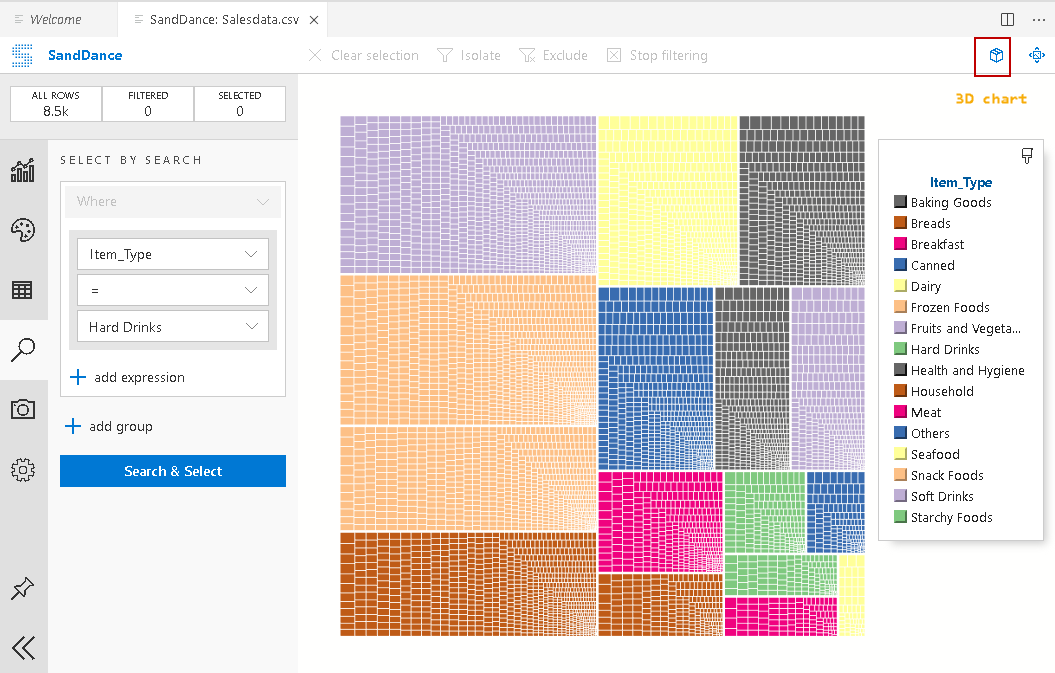Switch to the Welcome tab

[57, 18]
